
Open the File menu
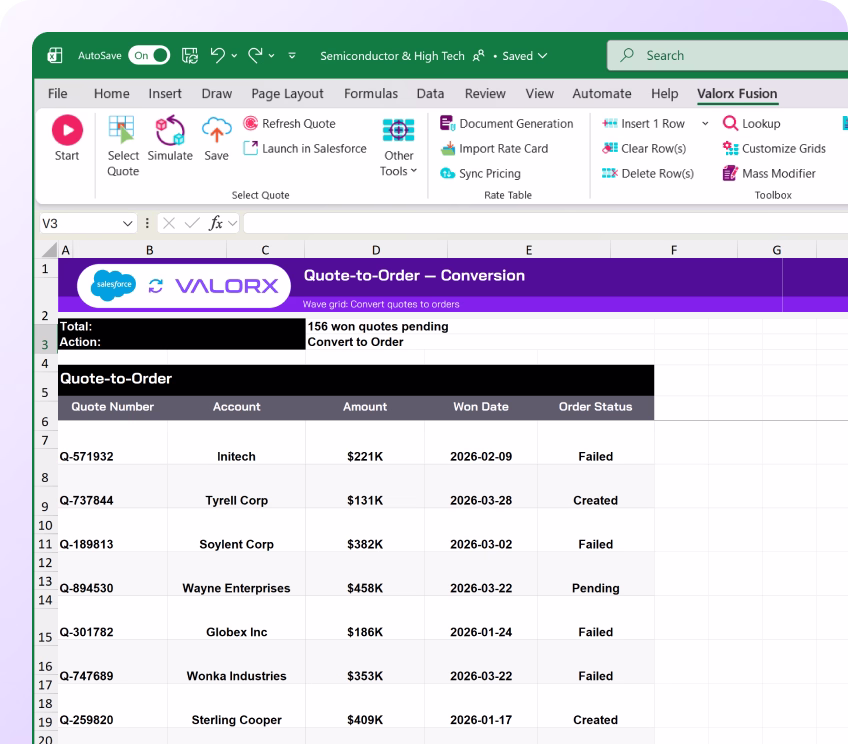[57, 94]
